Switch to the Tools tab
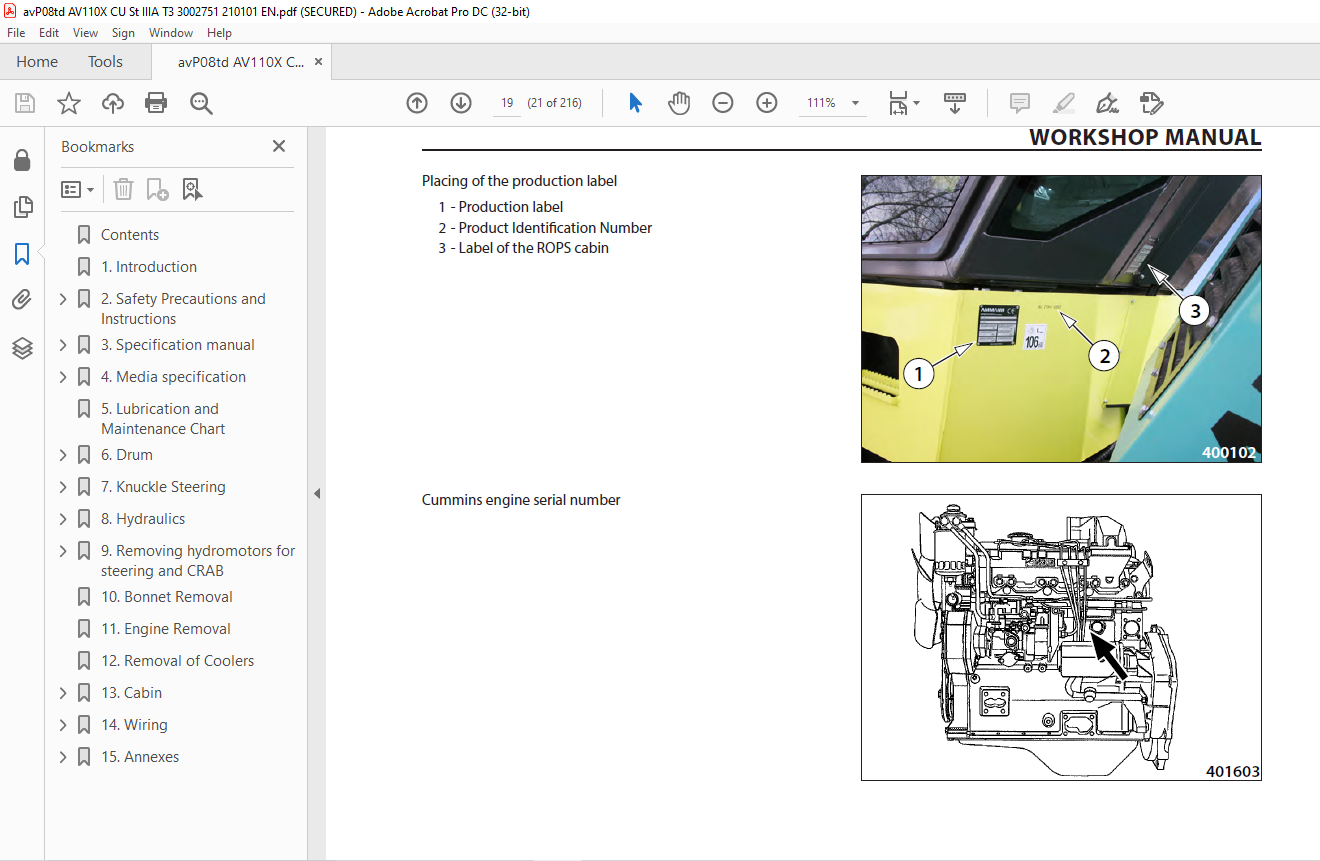1320x861 pixels. pos(105,62)
